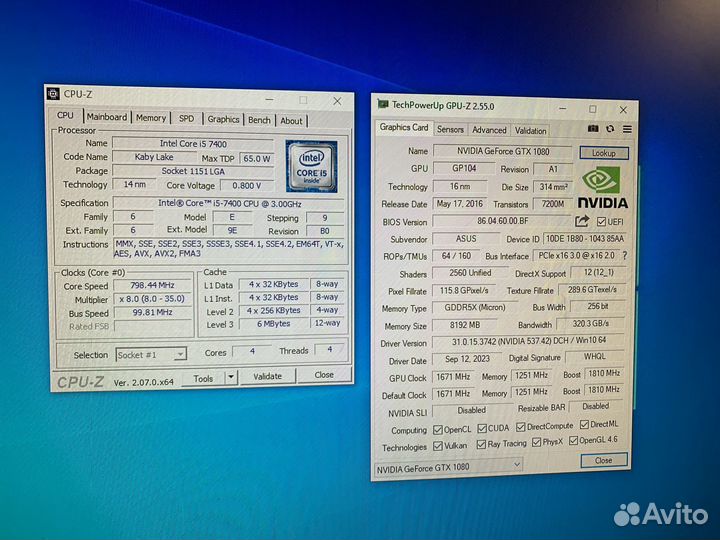
Task: Click the Level 3 cache value 6 MBytes
Action: click(x=274, y=324)
